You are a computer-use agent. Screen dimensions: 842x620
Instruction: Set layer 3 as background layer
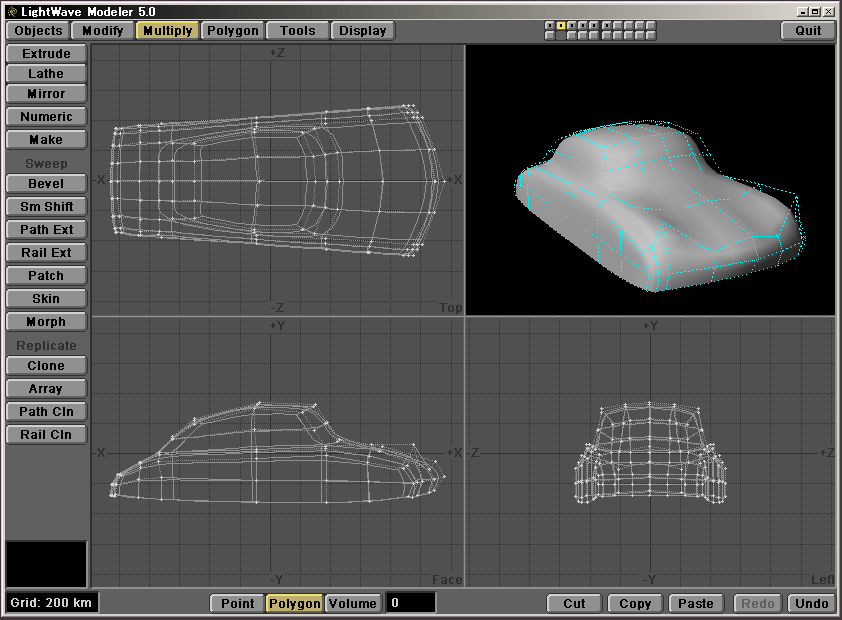tap(572, 36)
